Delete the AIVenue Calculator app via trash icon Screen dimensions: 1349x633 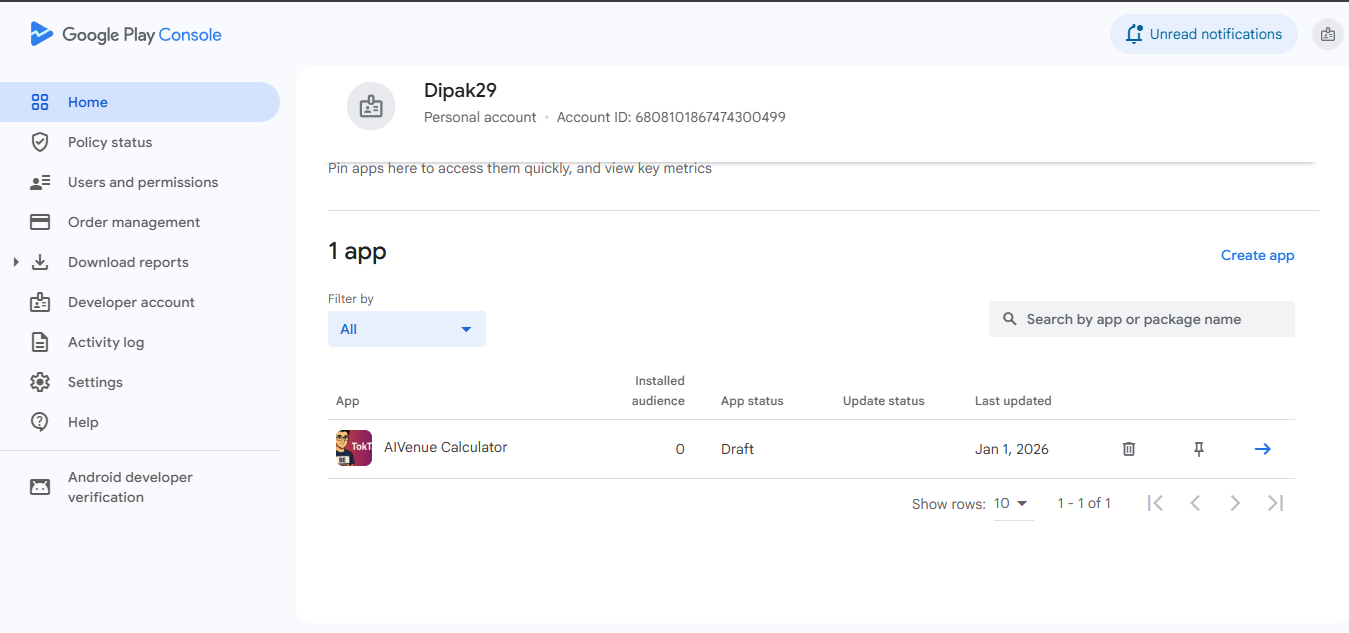[x=1129, y=449]
